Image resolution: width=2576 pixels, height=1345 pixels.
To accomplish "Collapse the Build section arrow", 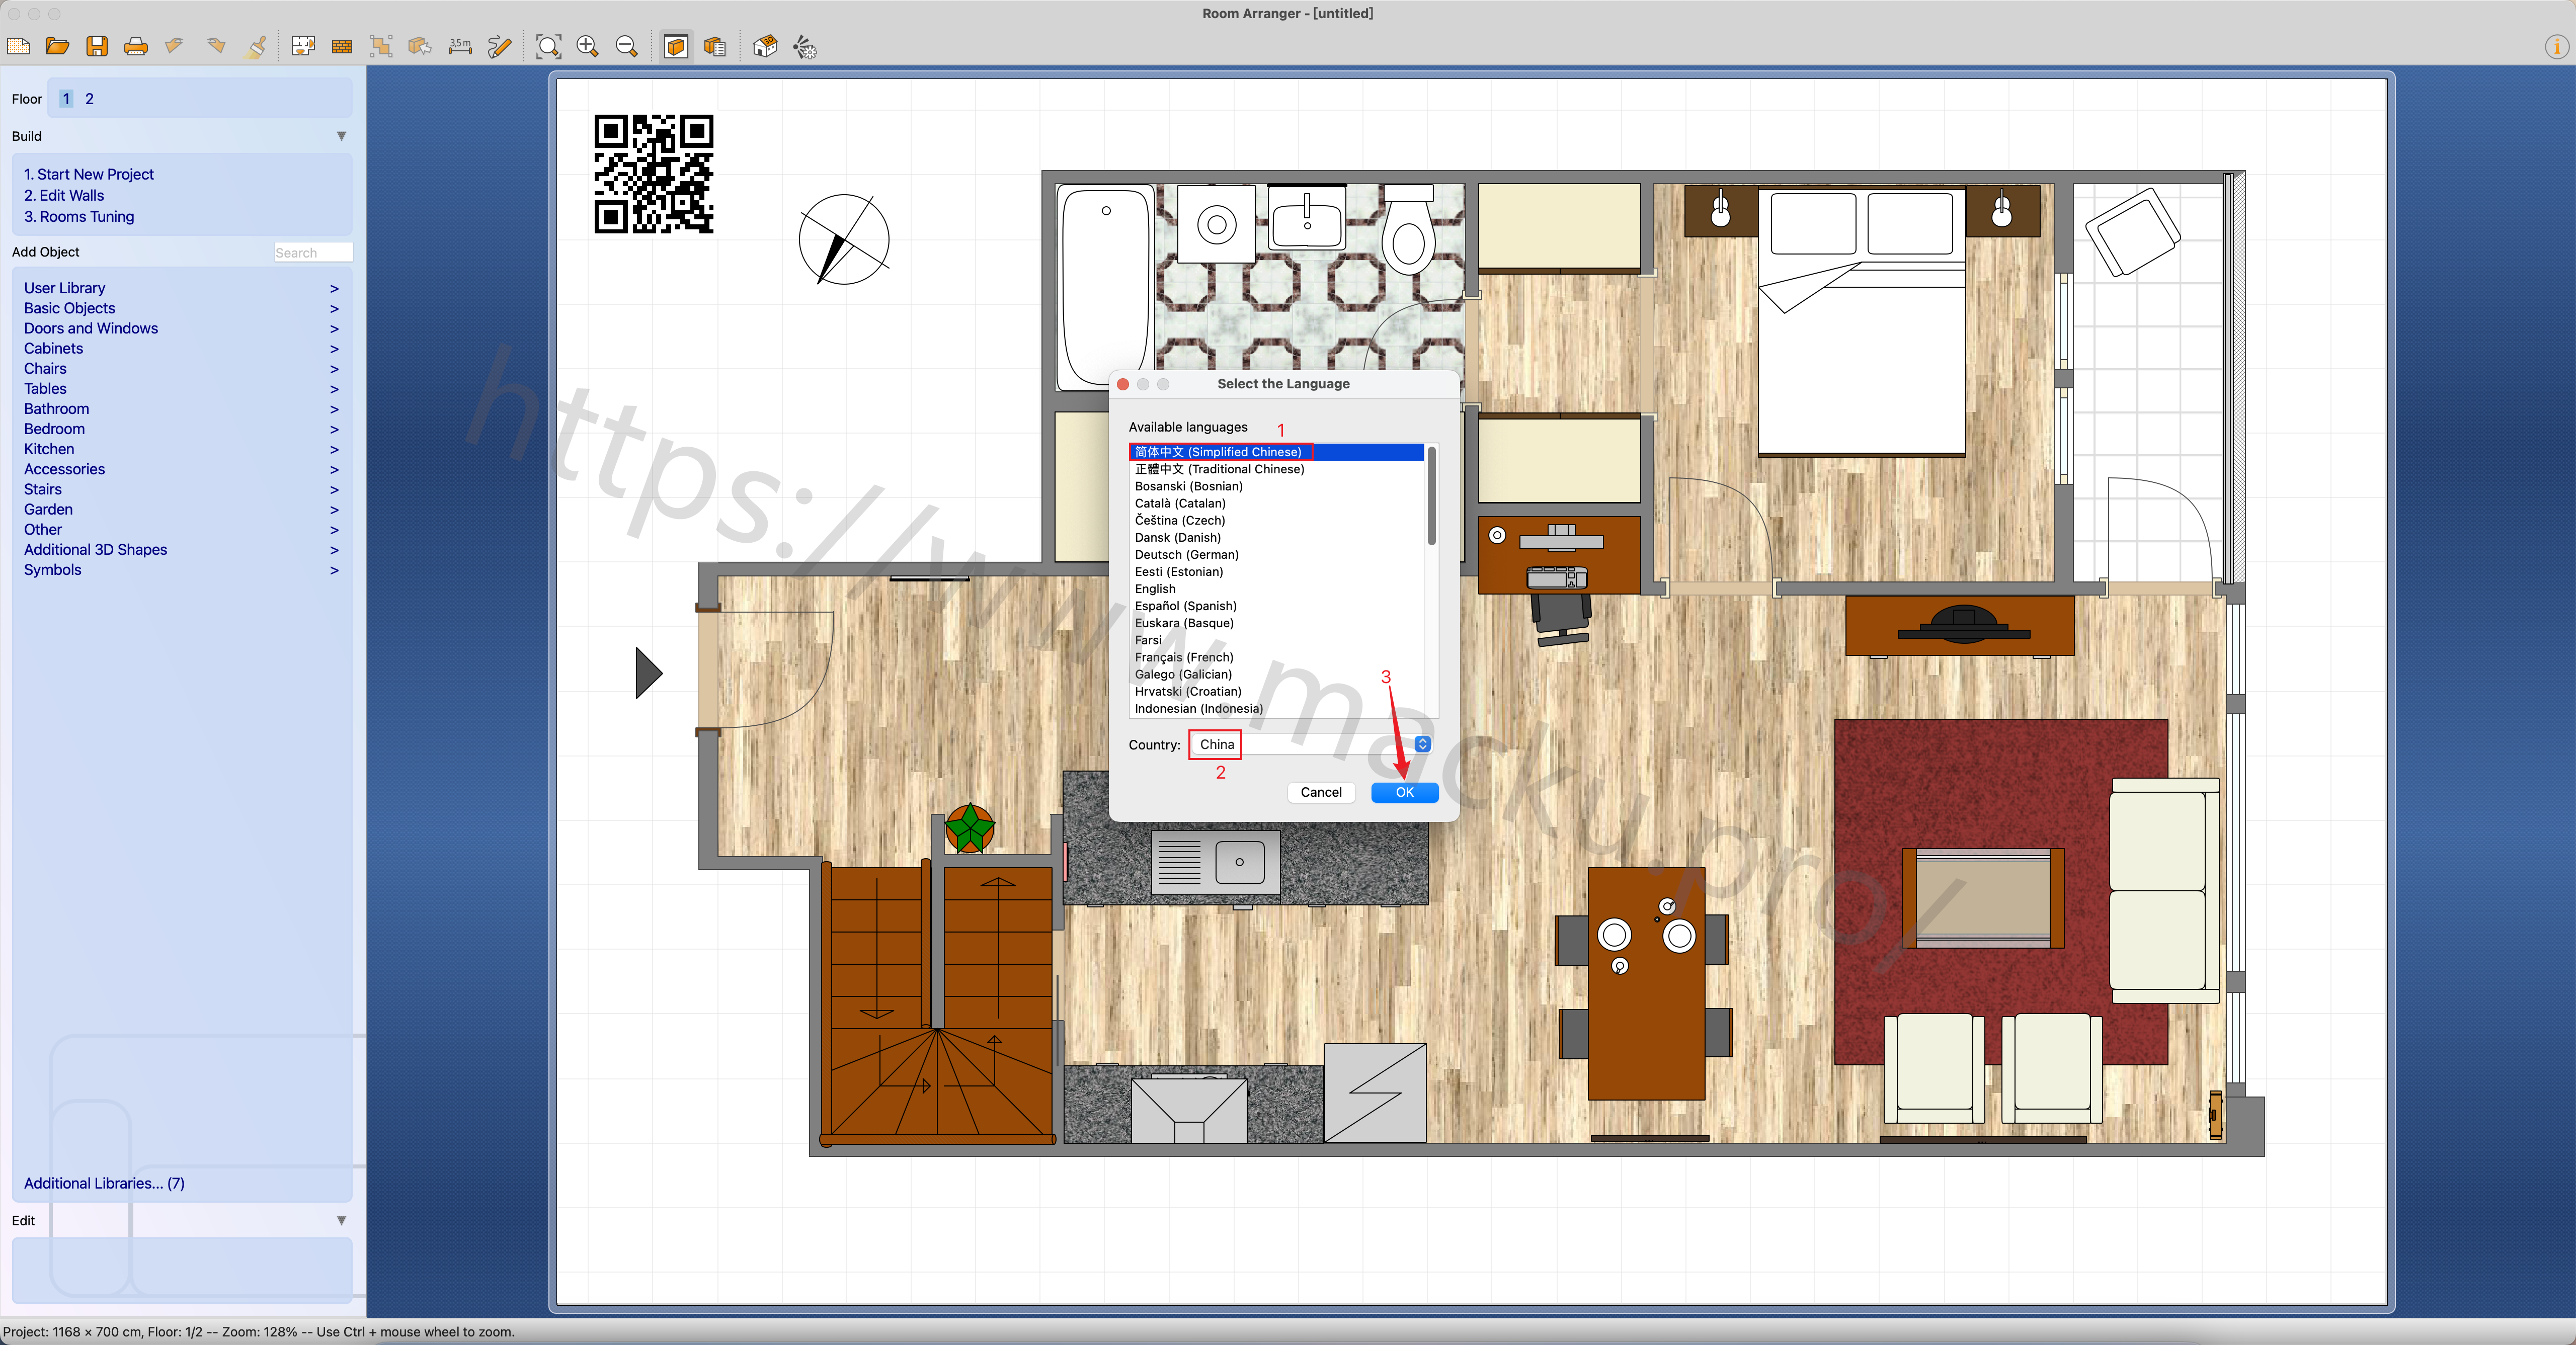I will pos(341,136).
